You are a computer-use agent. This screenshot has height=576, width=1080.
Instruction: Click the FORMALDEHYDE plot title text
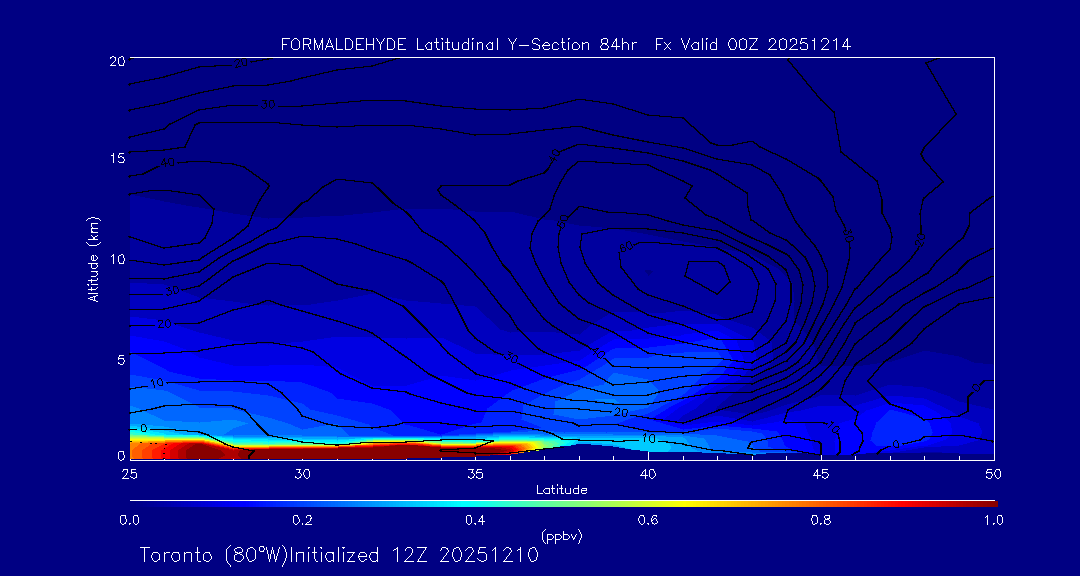(565, 45)
